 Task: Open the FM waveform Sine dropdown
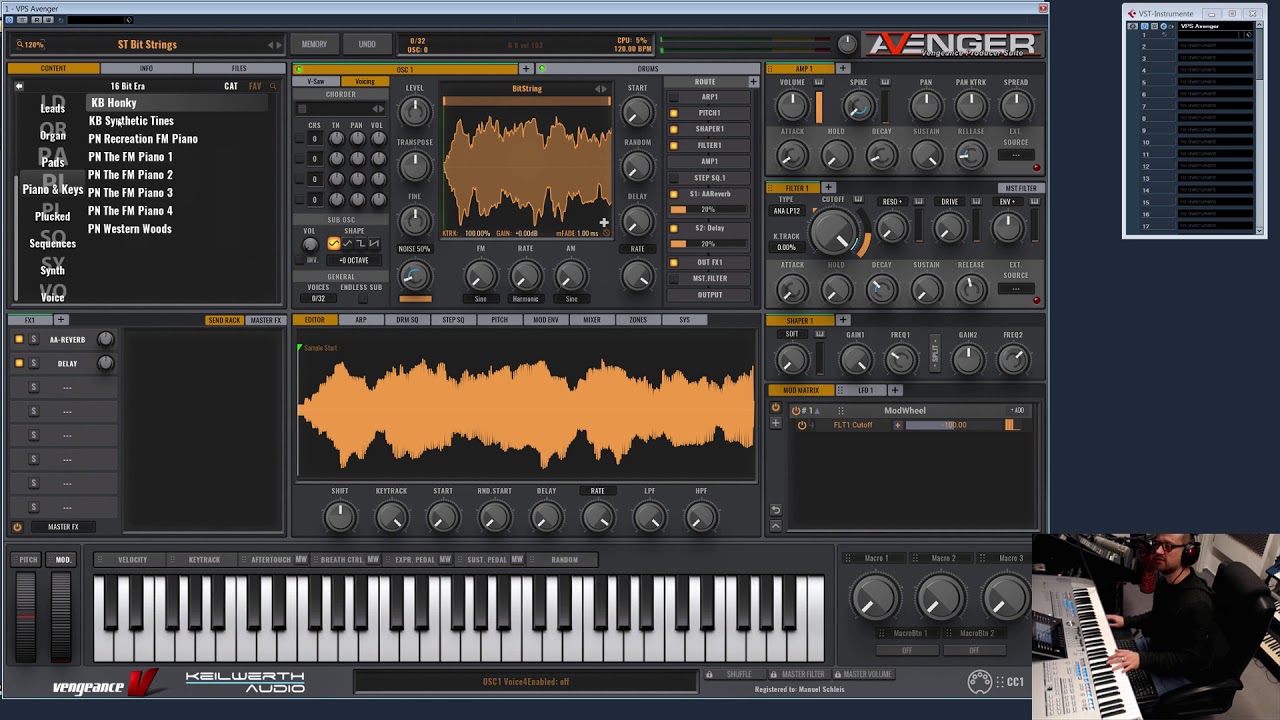click(480, 298)
